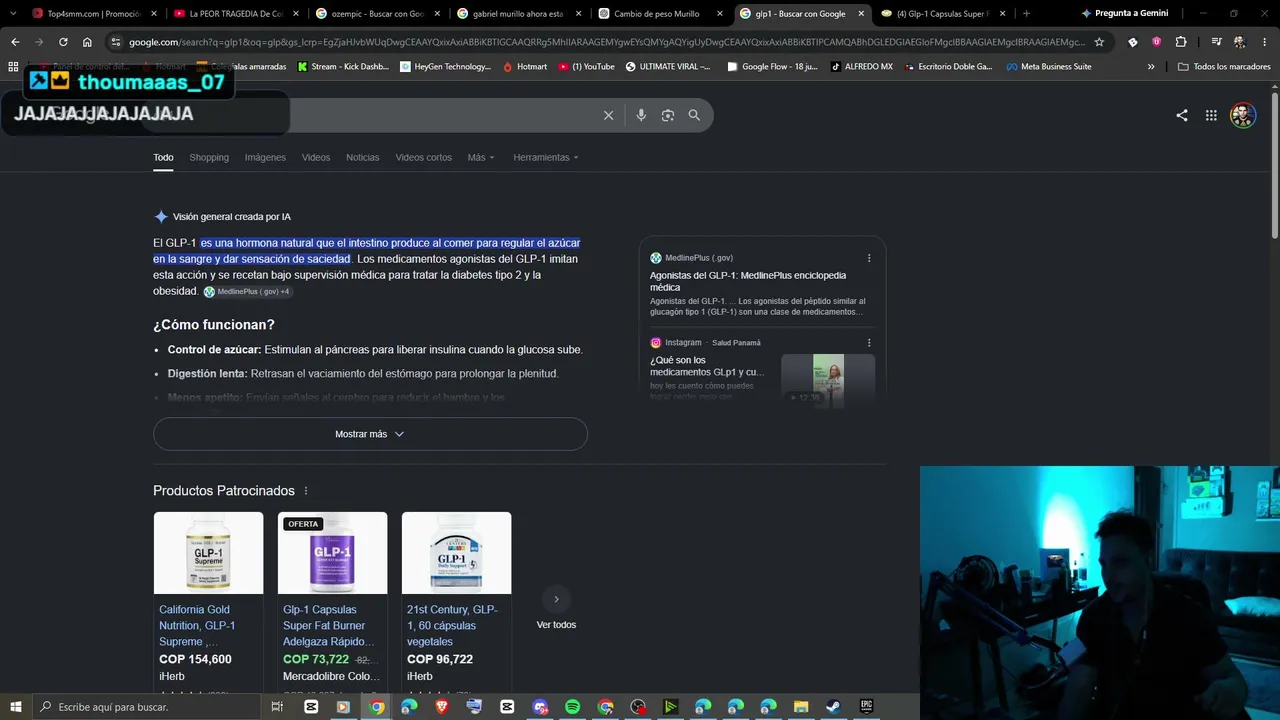Viewport: 1280px width, 720px height.
Task: Search by image with Google Lens
Action: tap(668, 115)
